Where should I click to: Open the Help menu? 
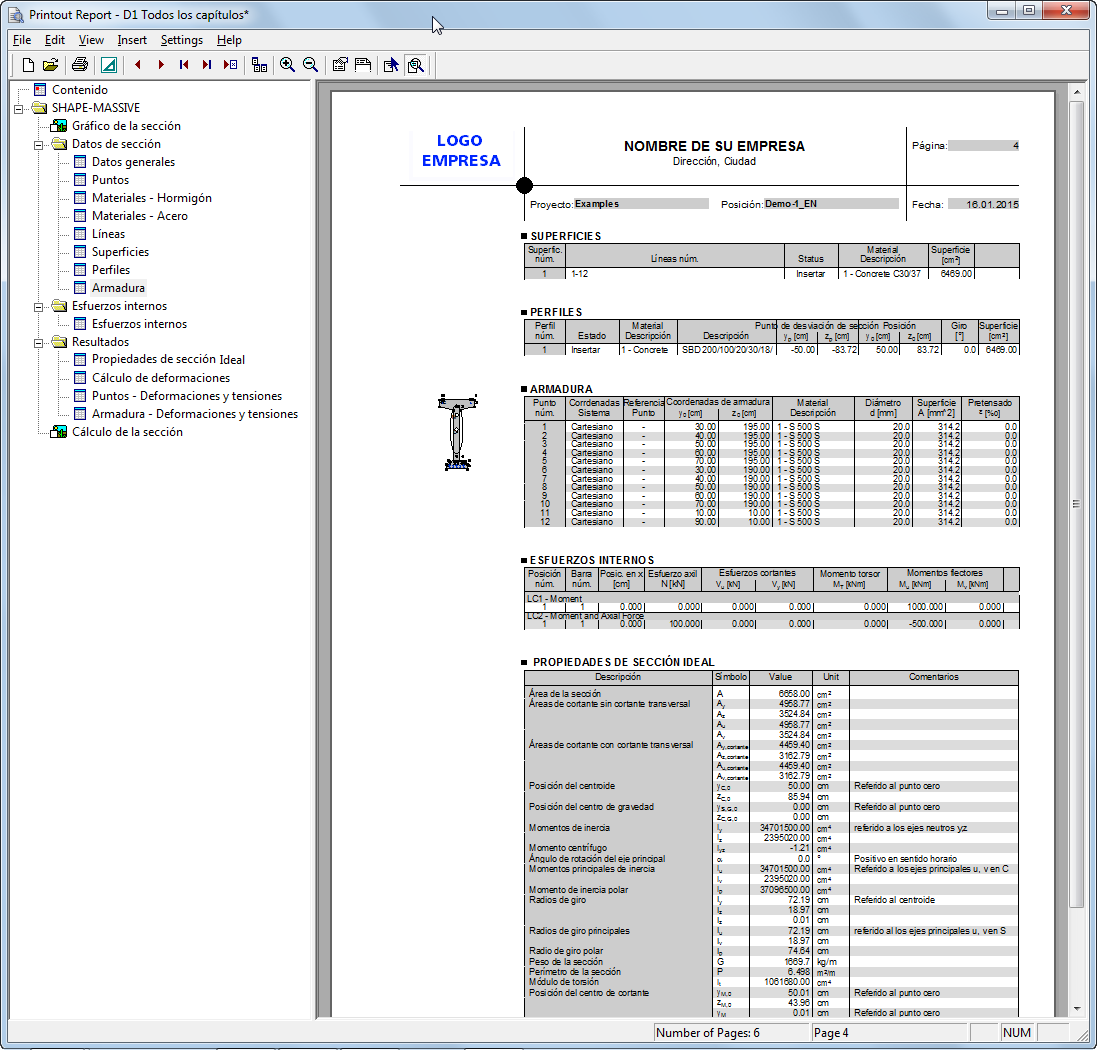point(229,40)
